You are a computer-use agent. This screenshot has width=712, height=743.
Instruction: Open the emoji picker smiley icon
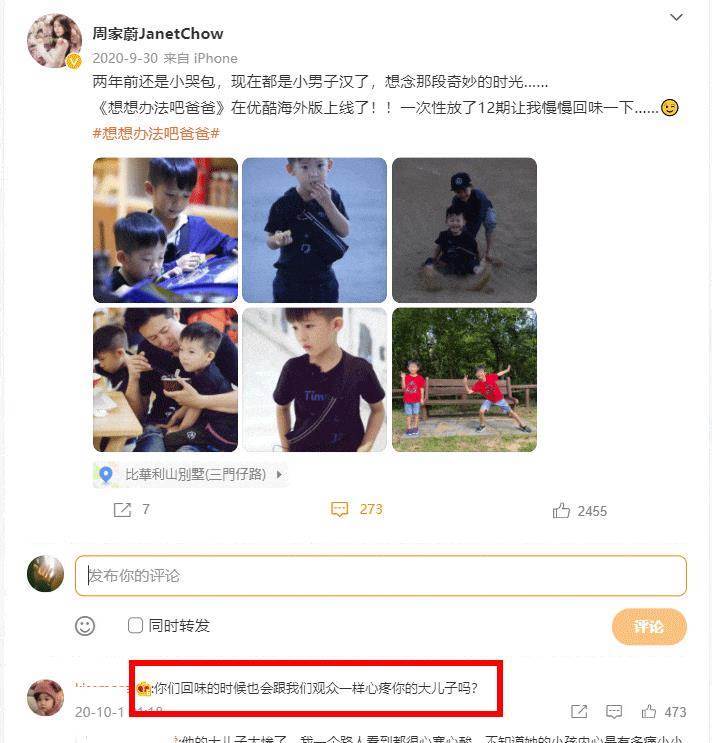tap(85, 626)
